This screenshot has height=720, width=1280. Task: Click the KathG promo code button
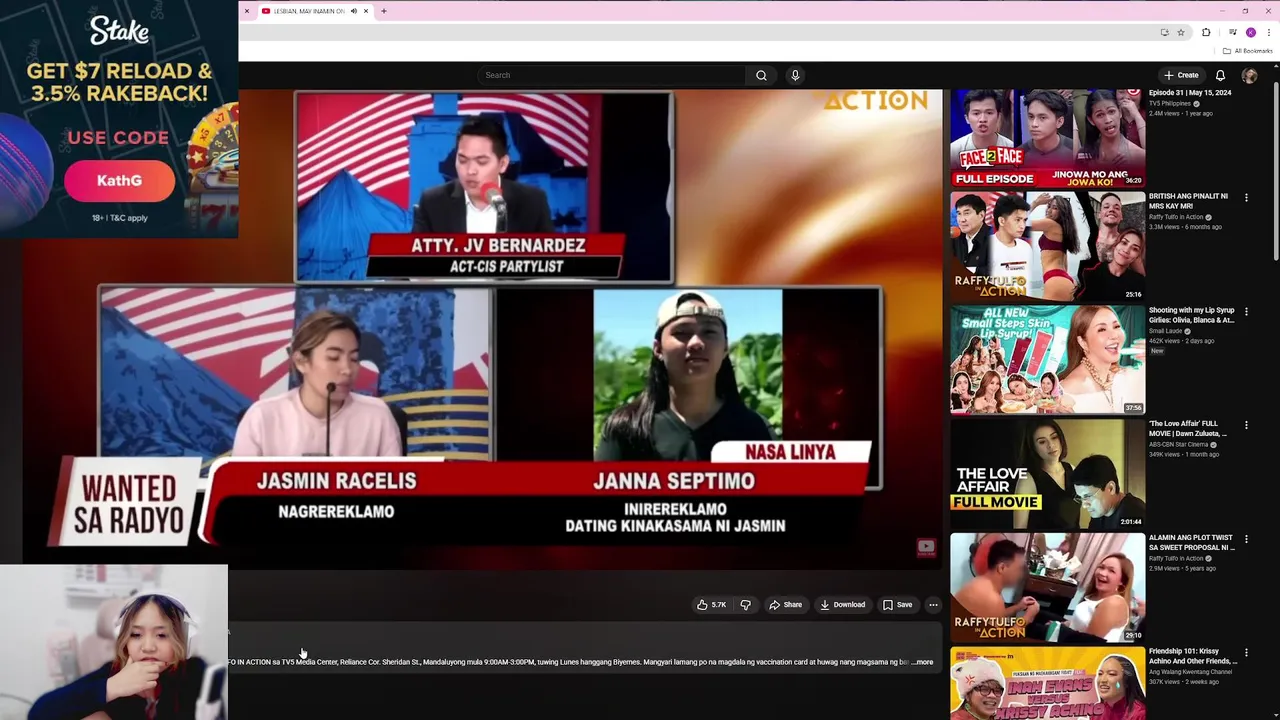click(119, 181)
